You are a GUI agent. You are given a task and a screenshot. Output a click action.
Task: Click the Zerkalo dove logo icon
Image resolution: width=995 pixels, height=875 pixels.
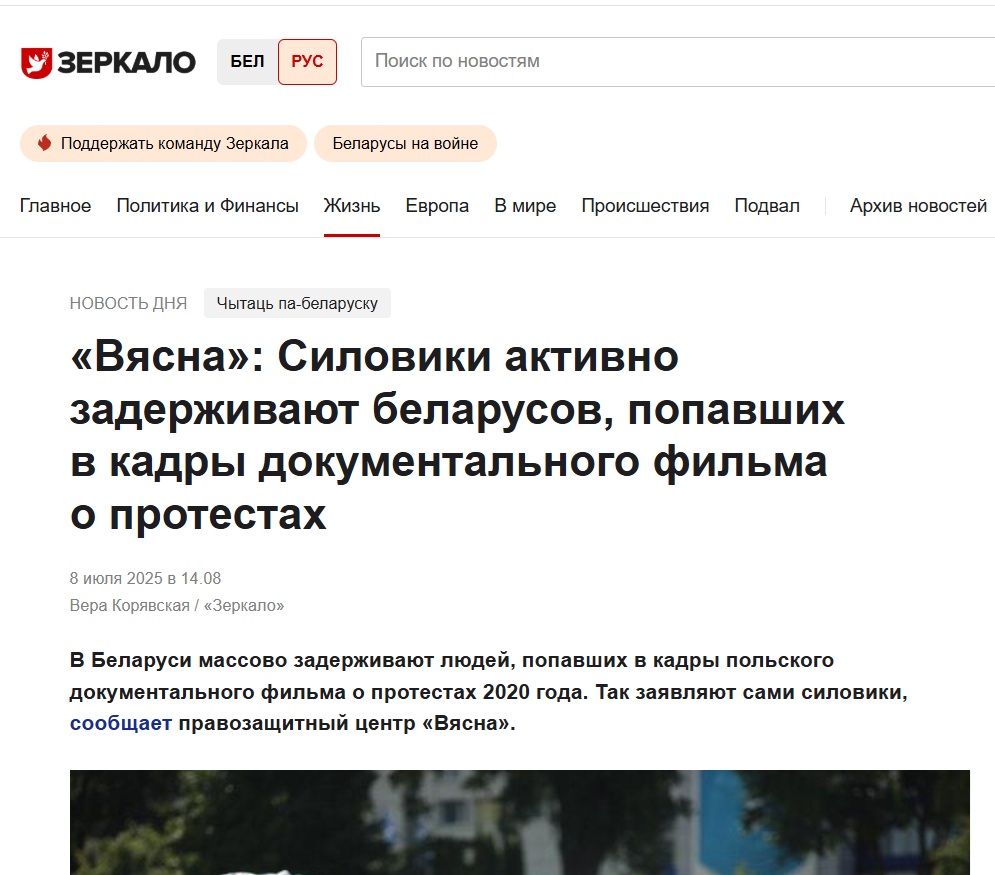(x=36, y=62)
